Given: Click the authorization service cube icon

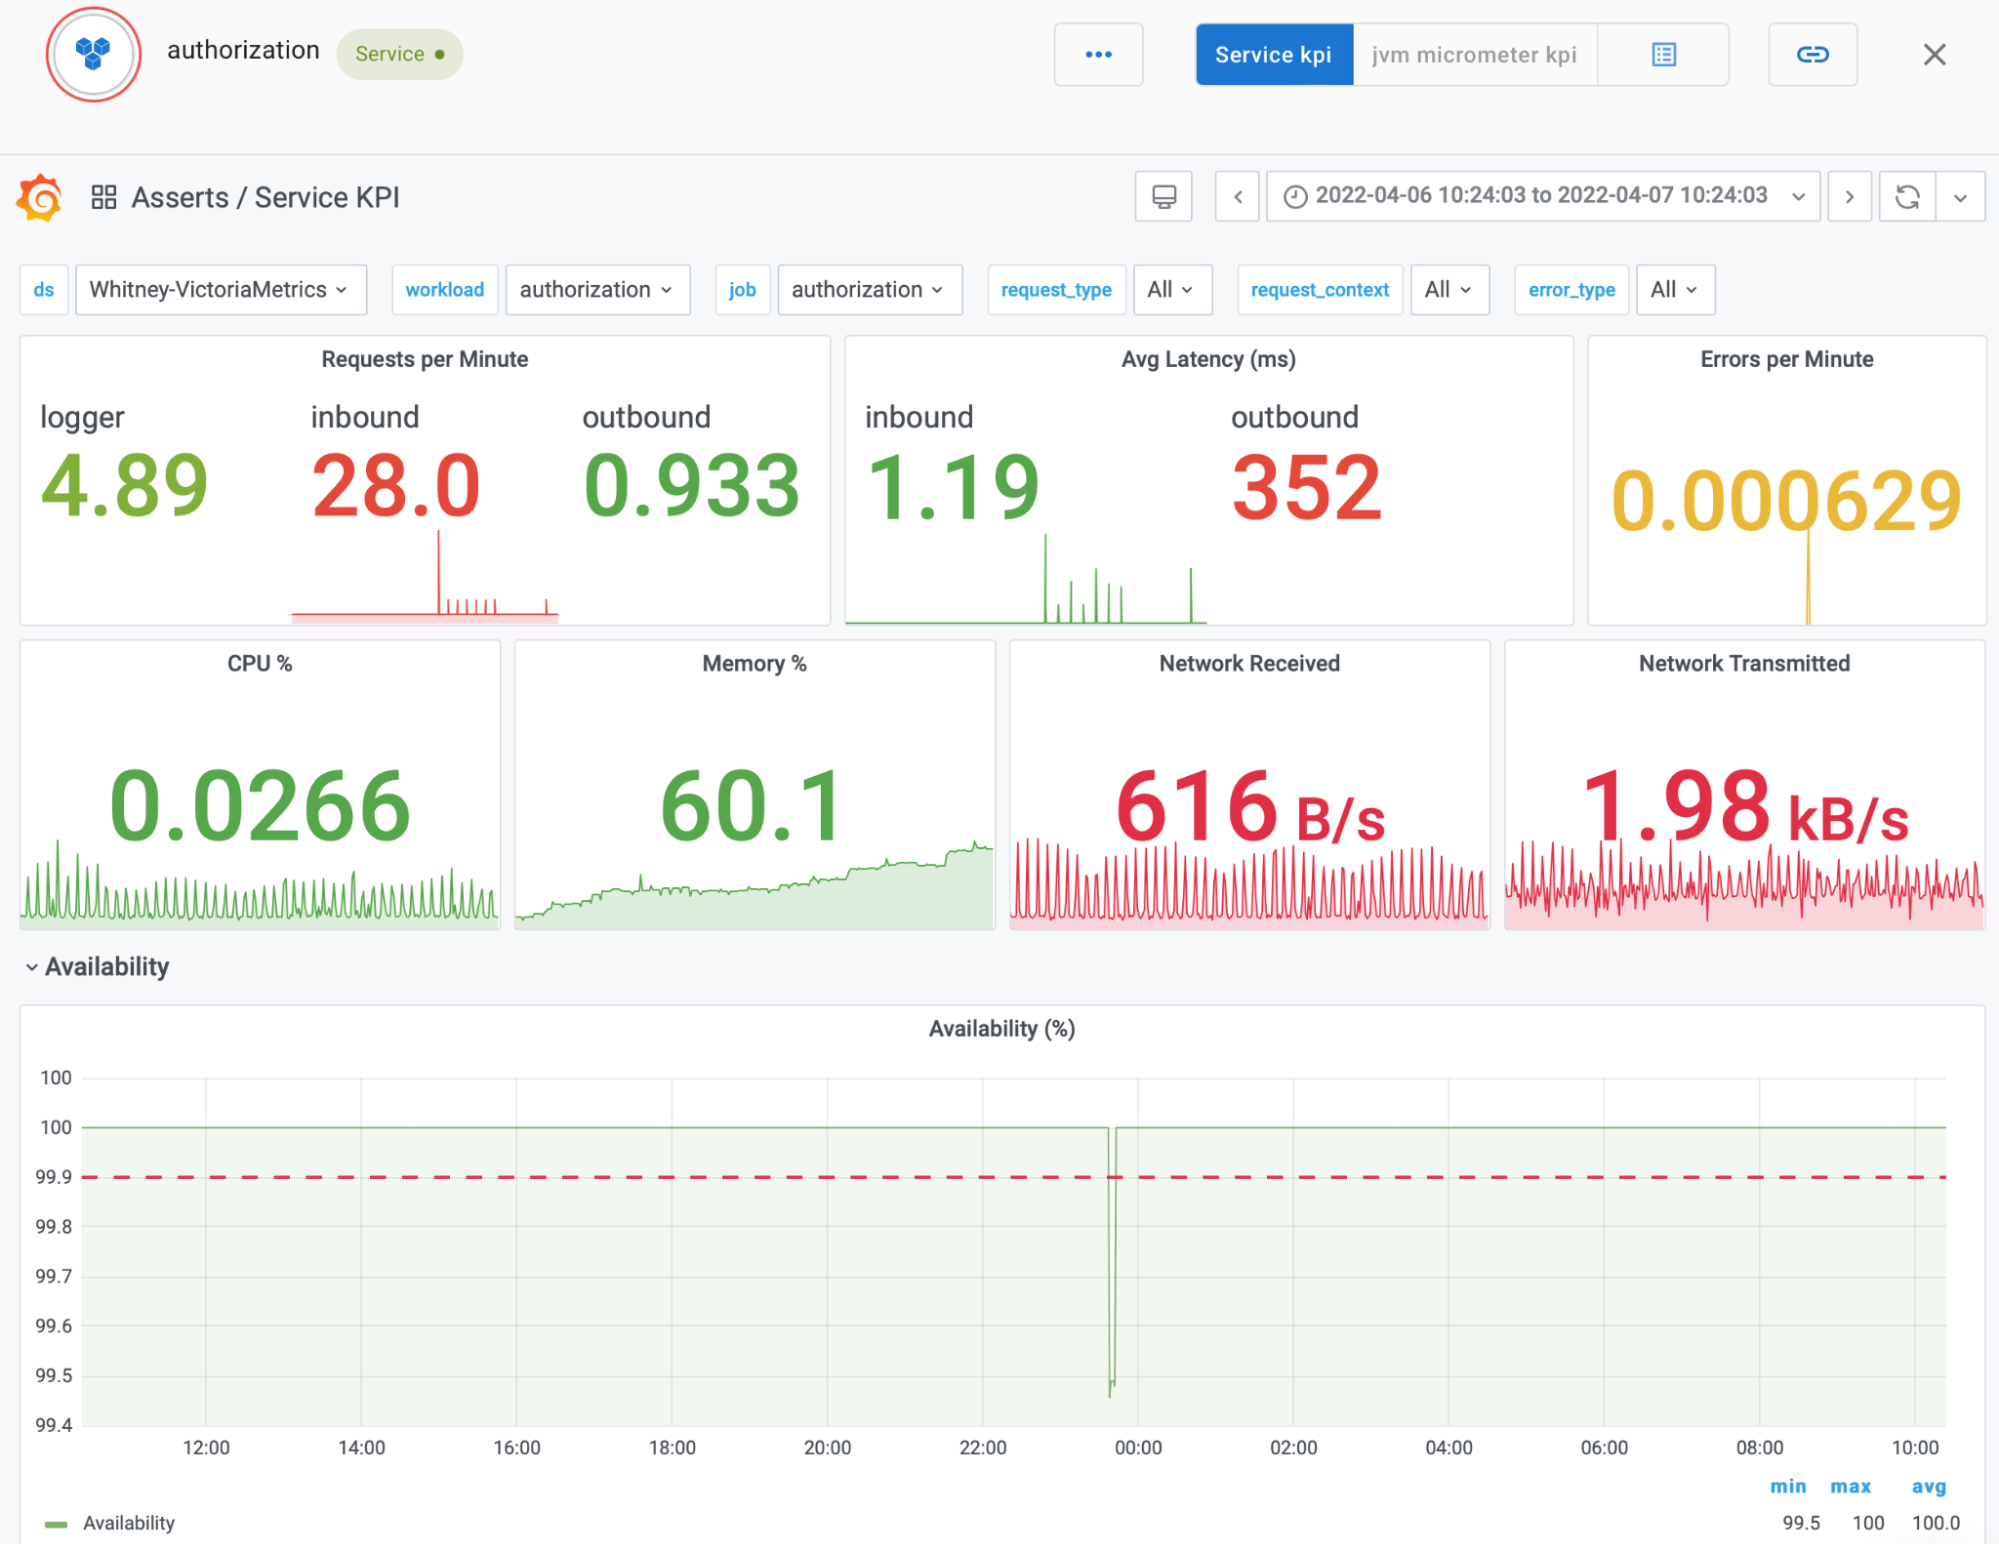Looking at the screenshot, I should coord(93,54).
